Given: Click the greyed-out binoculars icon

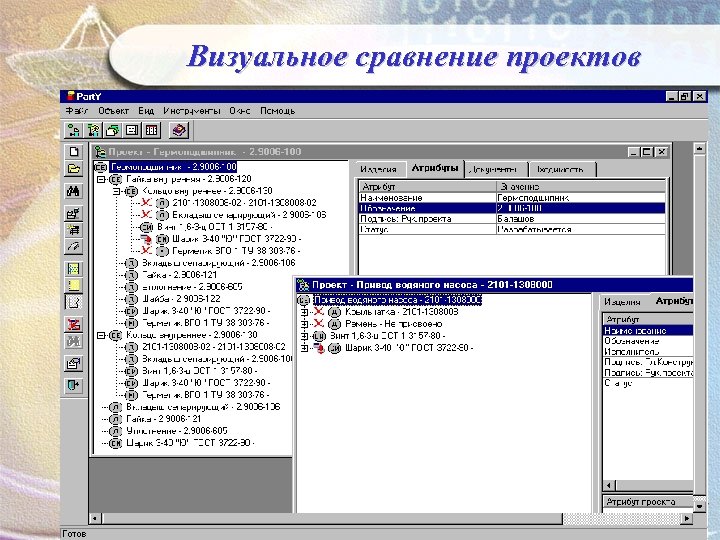Looking at the screenshot, I should 73,341.
